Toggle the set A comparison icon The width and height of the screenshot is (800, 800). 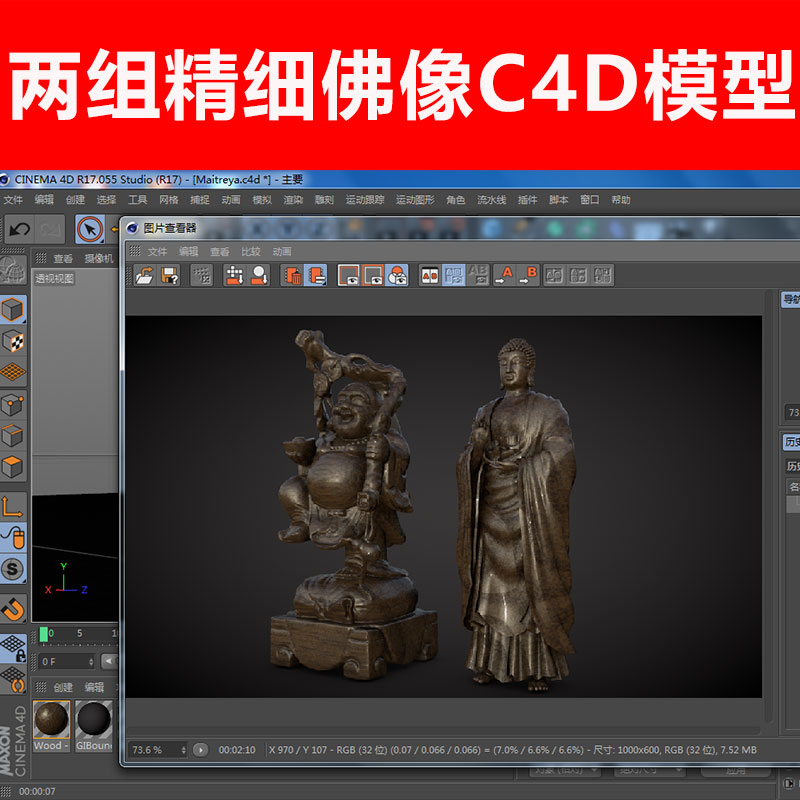pos(503,275)
